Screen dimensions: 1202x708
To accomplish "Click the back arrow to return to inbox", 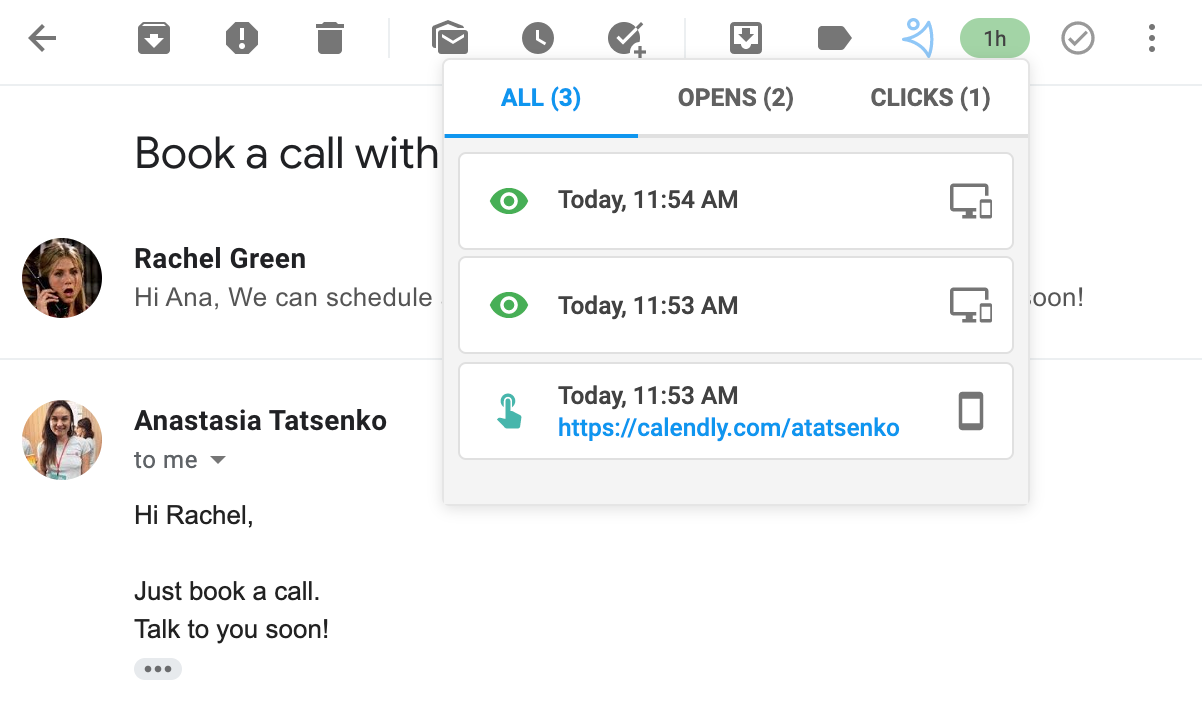I will click(x=43, y=39).
